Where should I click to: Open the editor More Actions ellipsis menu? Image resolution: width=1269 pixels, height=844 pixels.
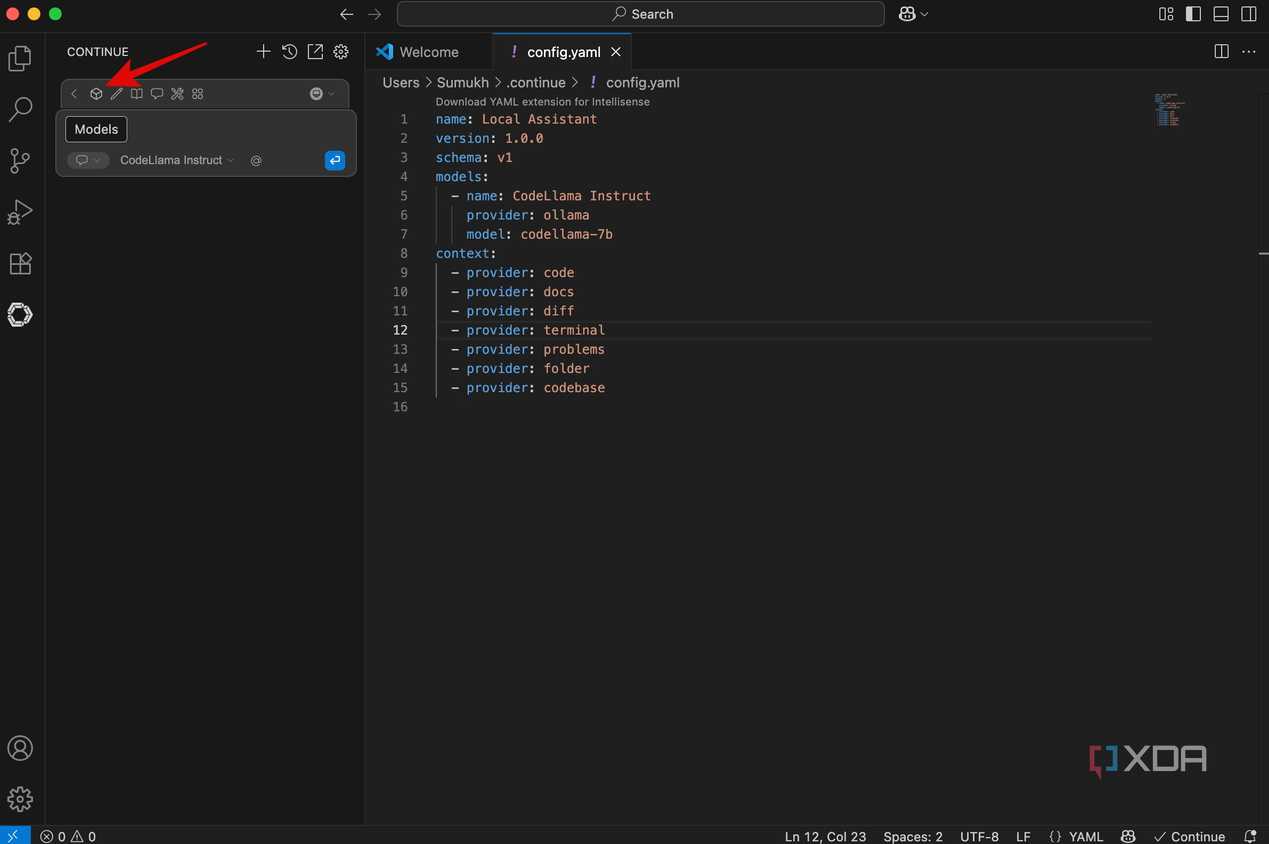[x=1248, y=51]
